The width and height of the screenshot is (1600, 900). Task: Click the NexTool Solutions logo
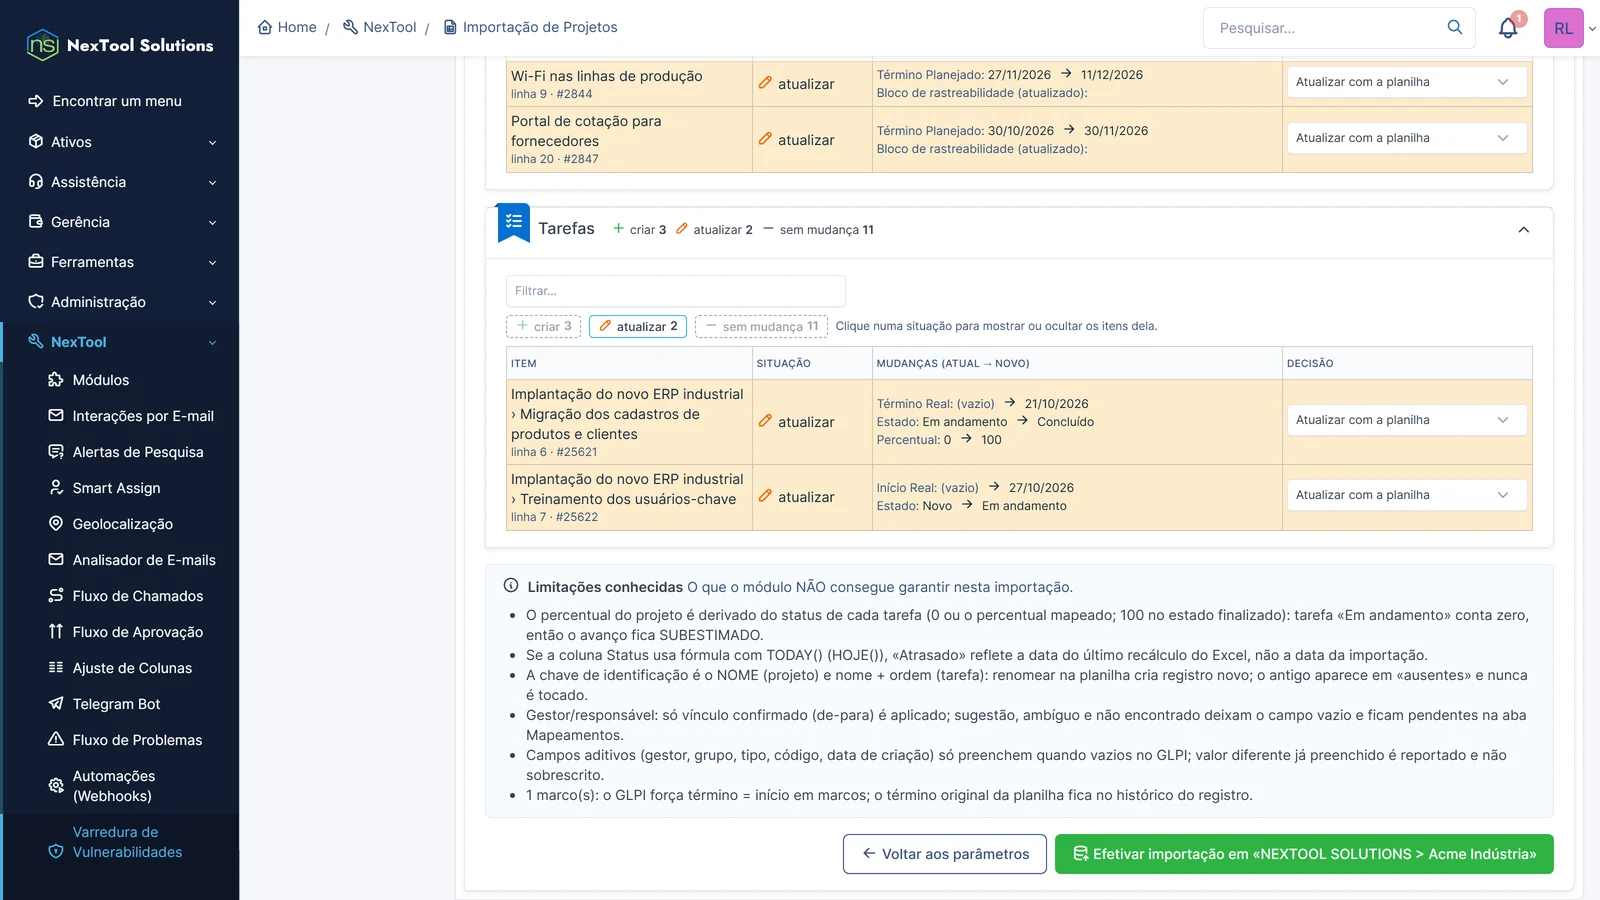click(120, 45)
